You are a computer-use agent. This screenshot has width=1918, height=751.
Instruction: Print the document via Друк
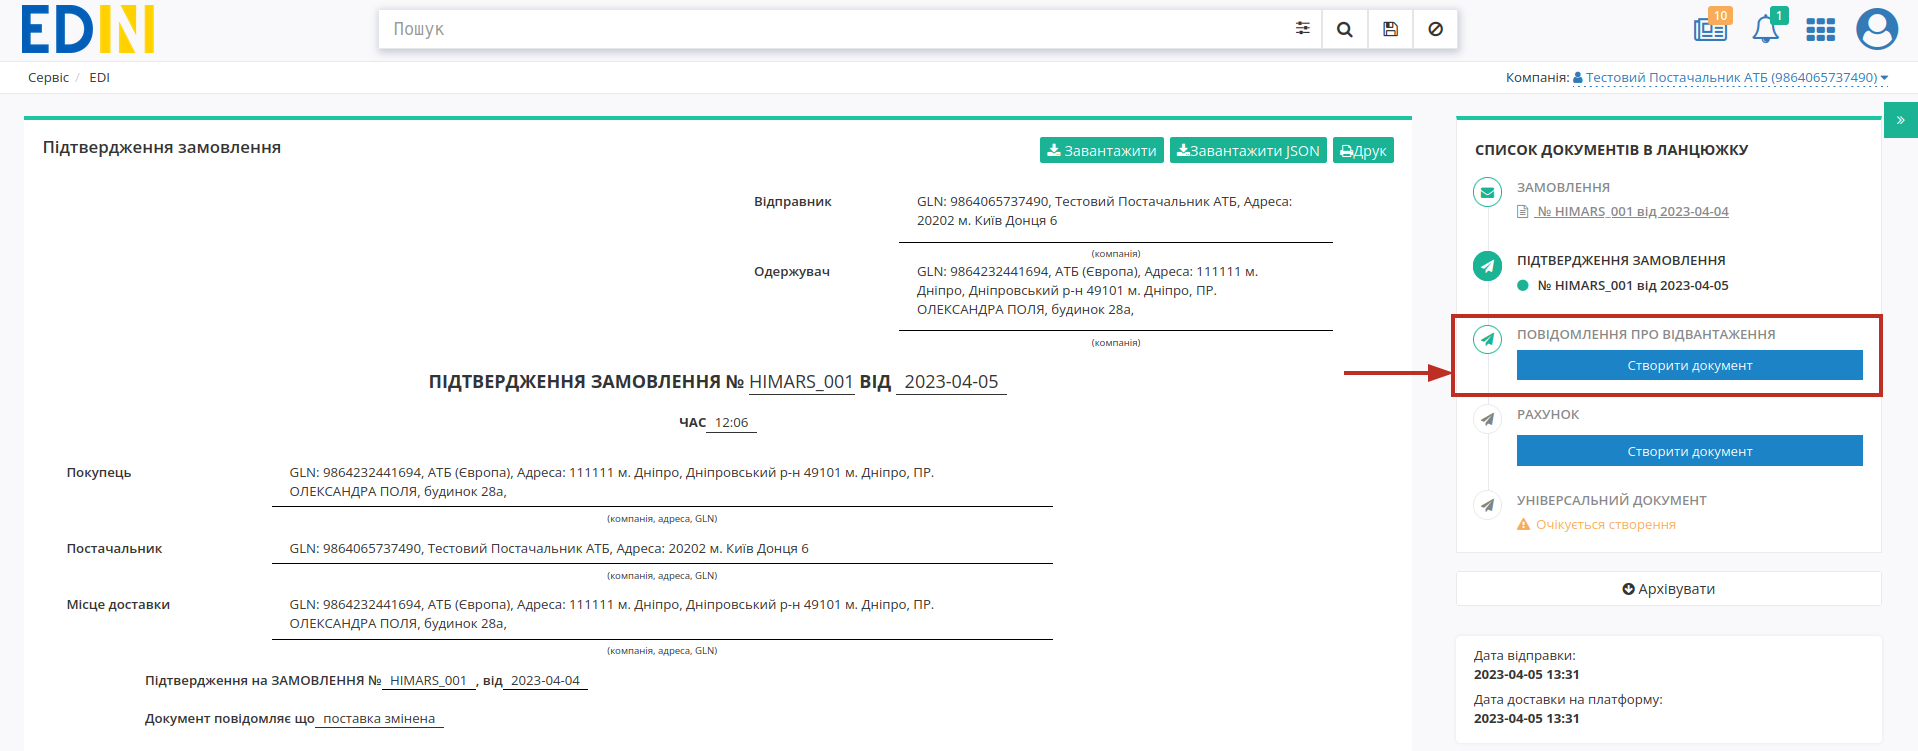point(1363,150)
